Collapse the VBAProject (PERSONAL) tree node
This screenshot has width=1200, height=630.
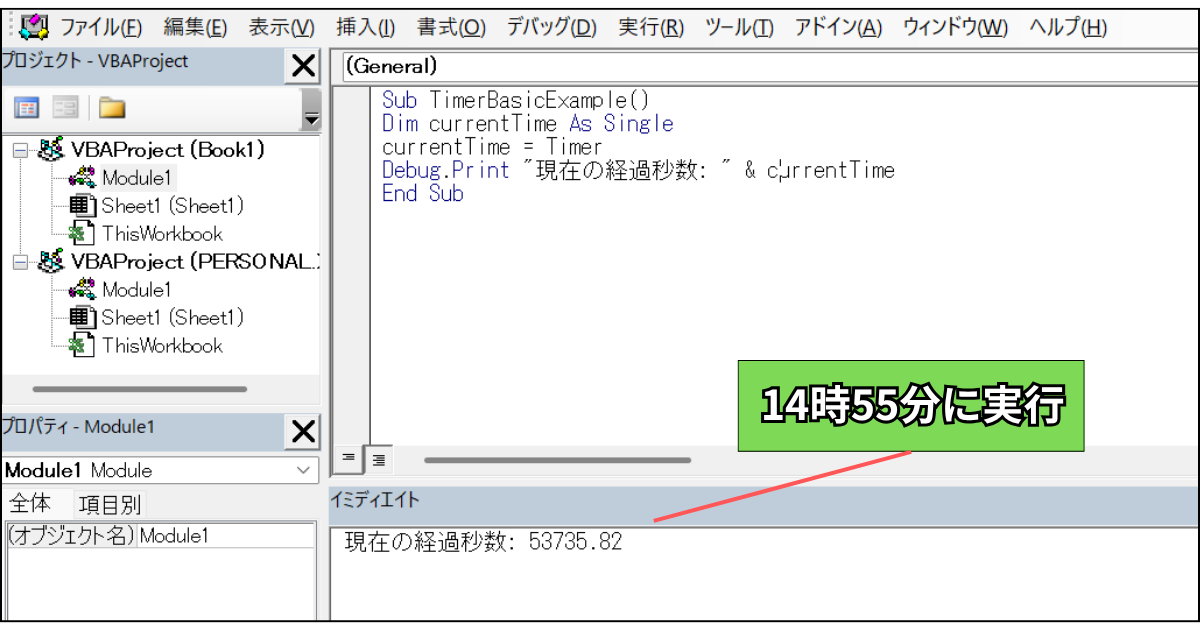pyautogui.click(x=20, y=262)
